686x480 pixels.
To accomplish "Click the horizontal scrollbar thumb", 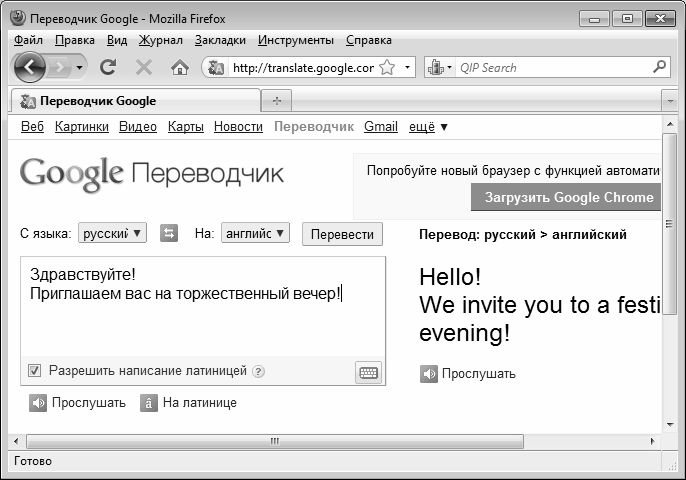I will point(275,441).
